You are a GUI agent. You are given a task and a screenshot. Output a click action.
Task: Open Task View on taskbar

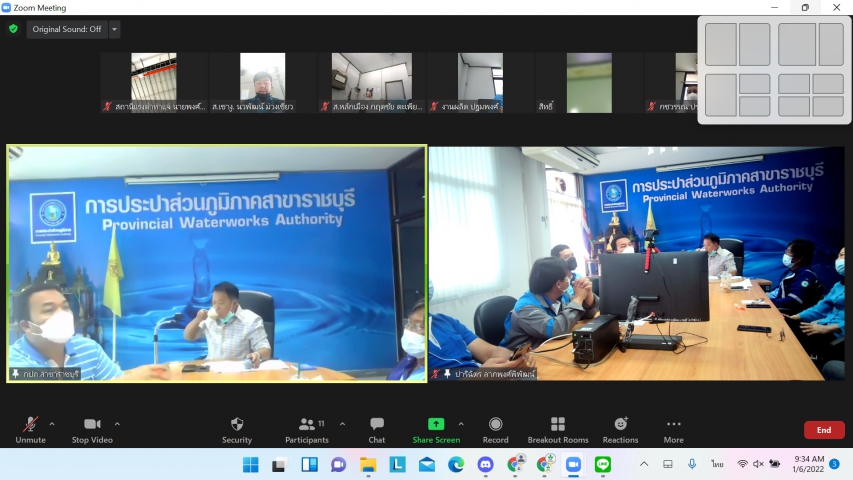[280, 465]
